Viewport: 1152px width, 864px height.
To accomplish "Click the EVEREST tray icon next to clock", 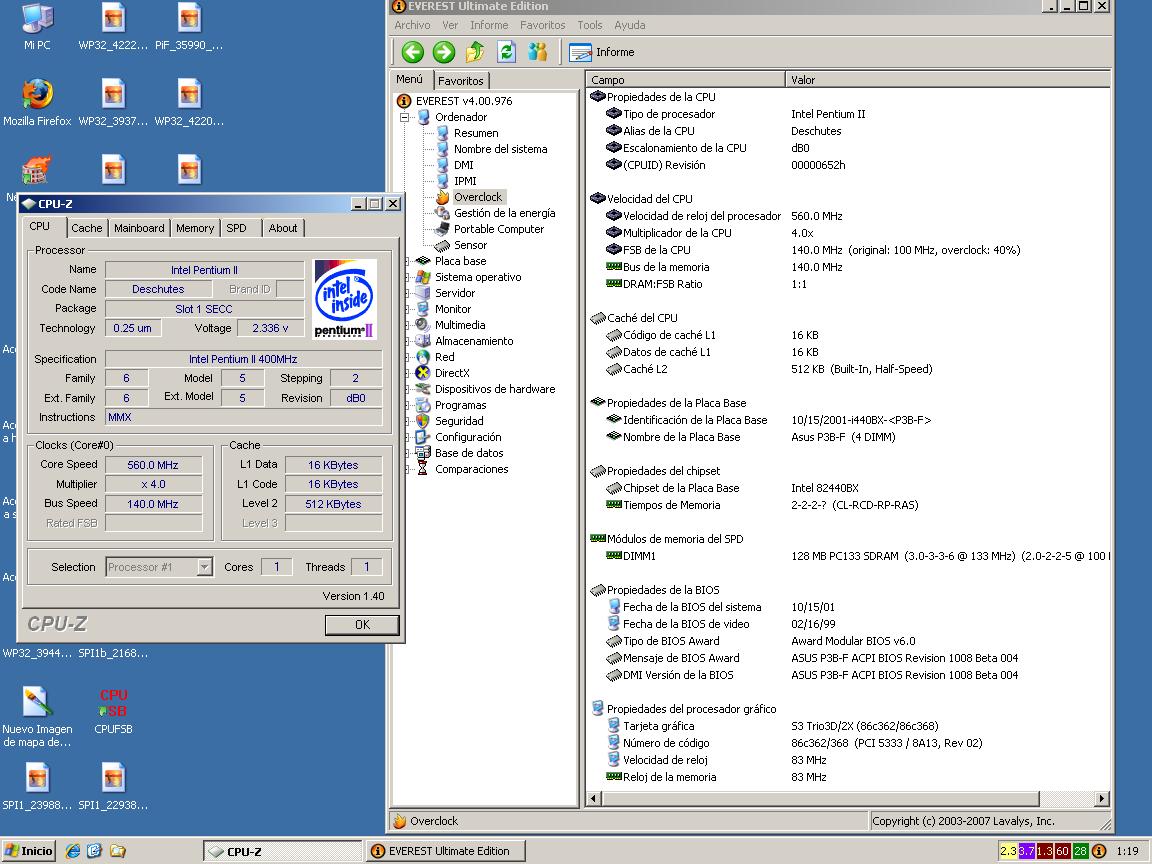I will pos(1099,851).
